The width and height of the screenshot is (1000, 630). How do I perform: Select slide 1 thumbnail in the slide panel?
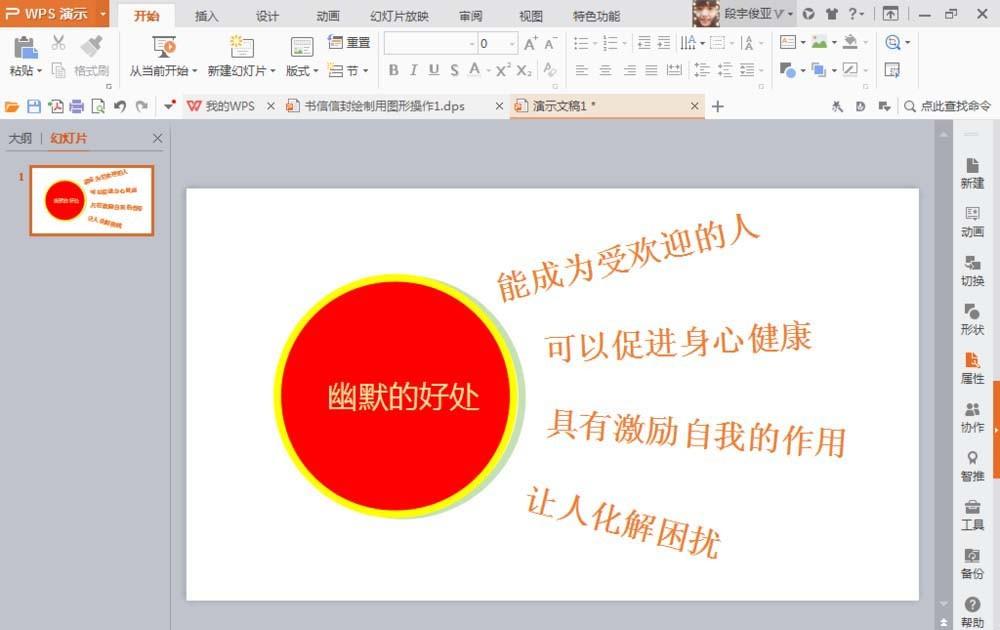coord(91,199)
